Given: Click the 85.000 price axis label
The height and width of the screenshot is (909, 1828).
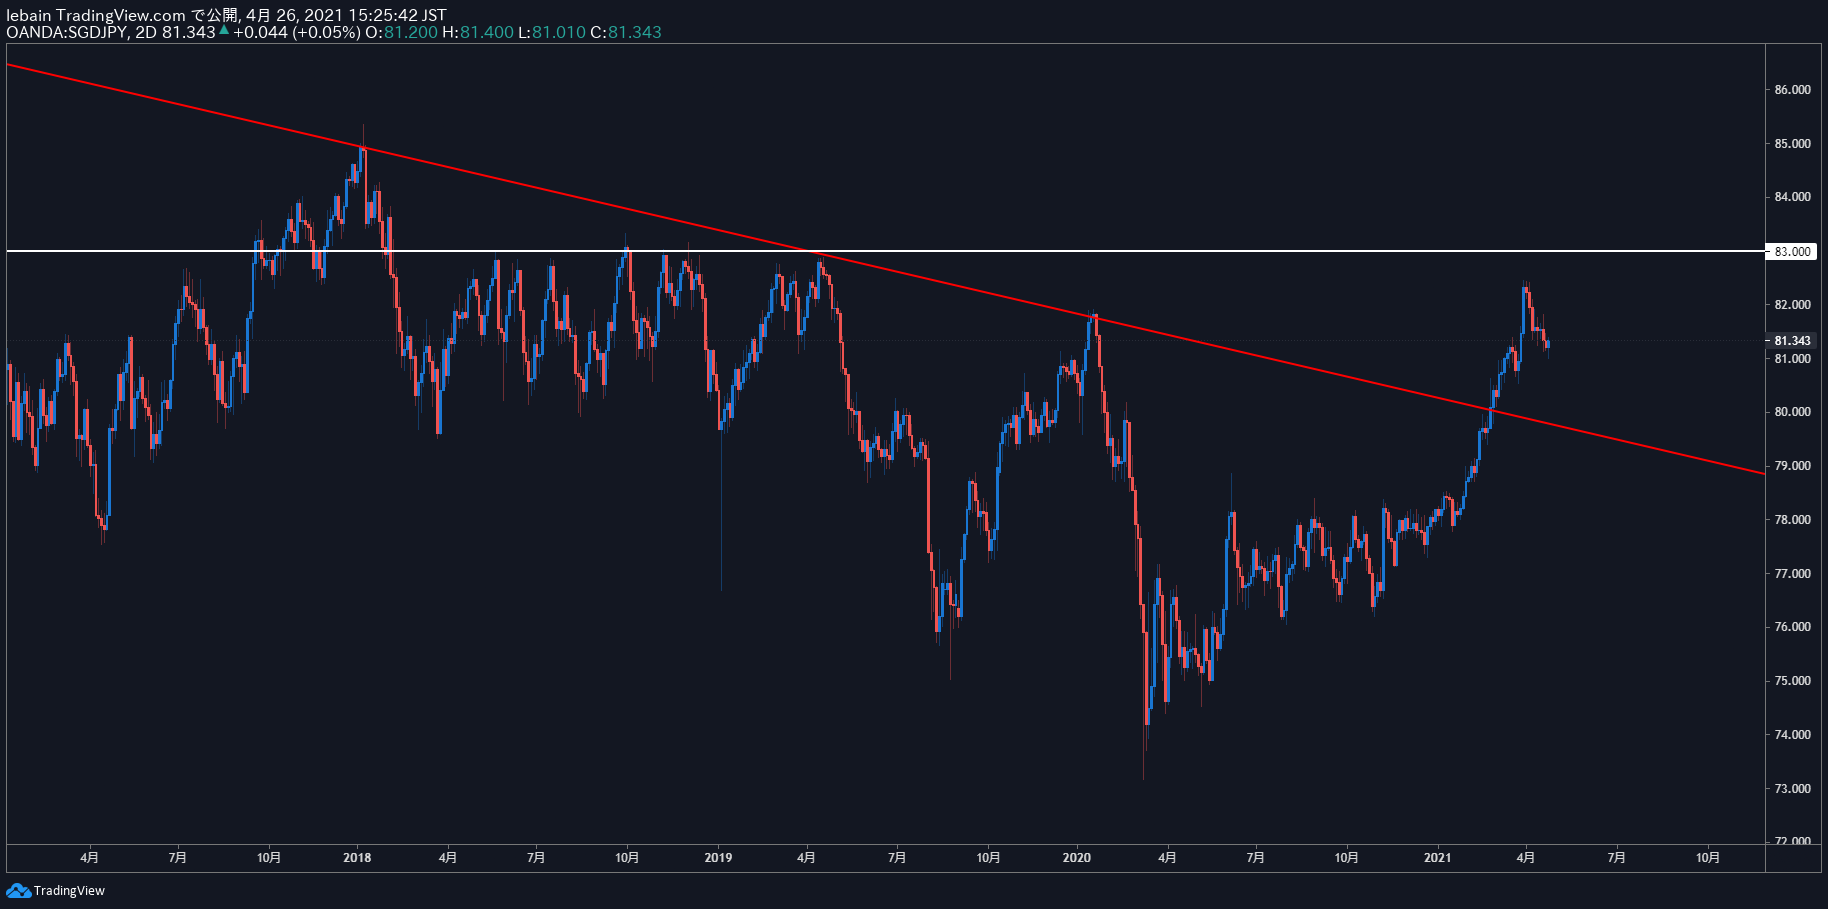Looking at the screenshot, I should (x=1792, y=143).
